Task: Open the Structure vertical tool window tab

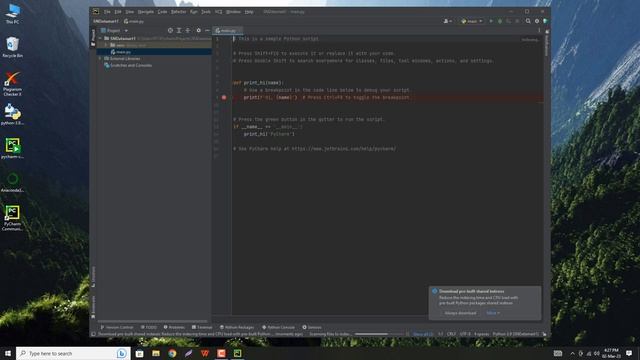Action: (93, 277)
